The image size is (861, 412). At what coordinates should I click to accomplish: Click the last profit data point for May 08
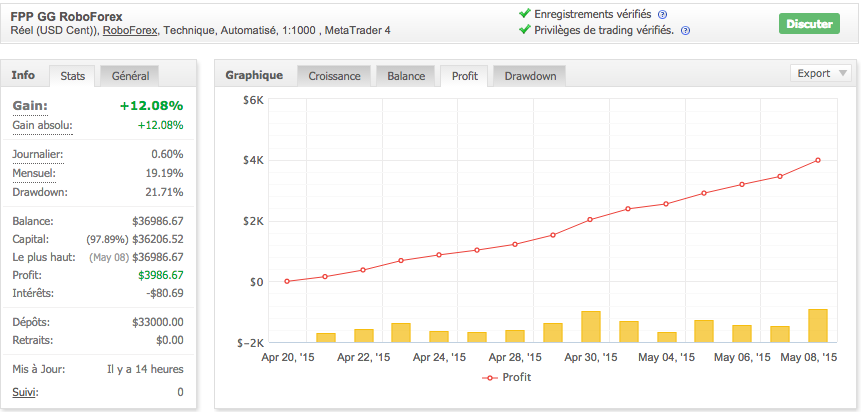click(x=818, y=160)
